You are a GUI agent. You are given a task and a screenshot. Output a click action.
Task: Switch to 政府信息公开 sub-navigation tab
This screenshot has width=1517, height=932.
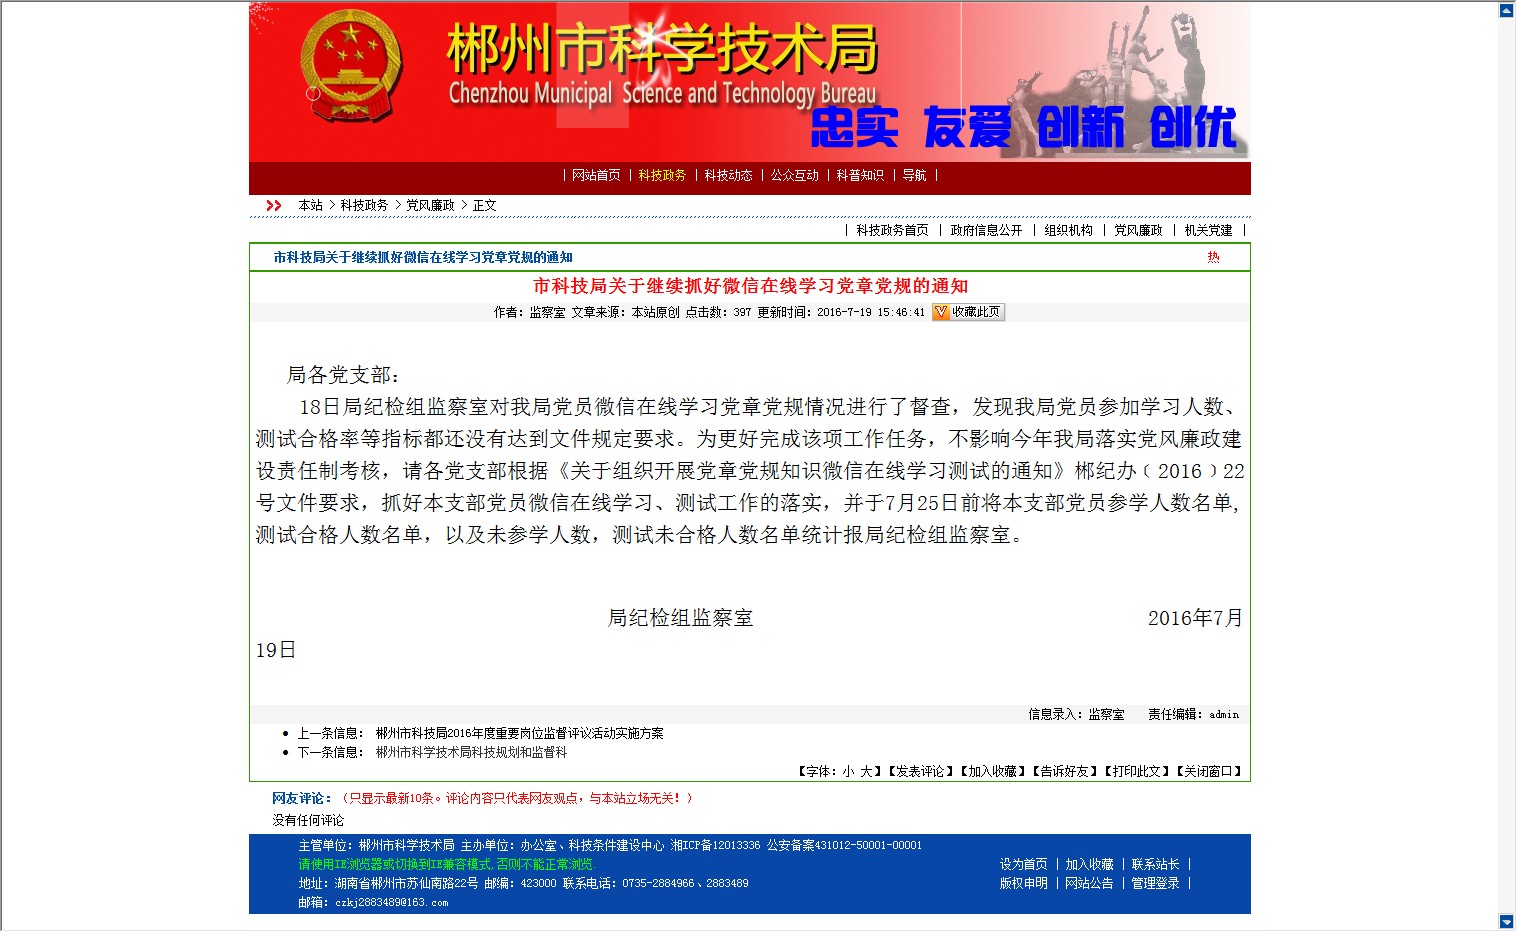click(986, 230)
